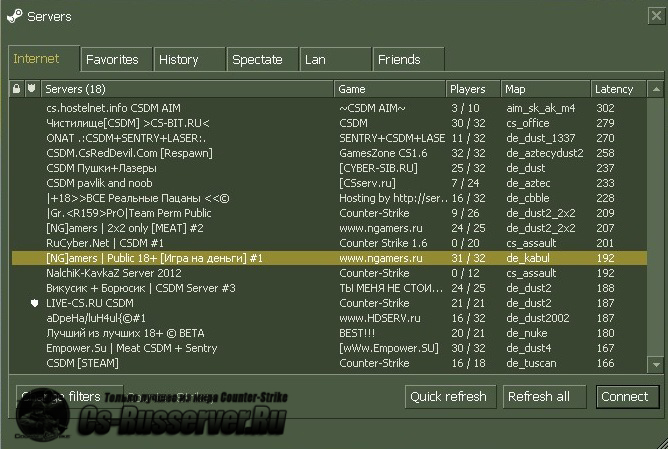
Task: Click map name de_nuke
Action: tap(527, 333)
